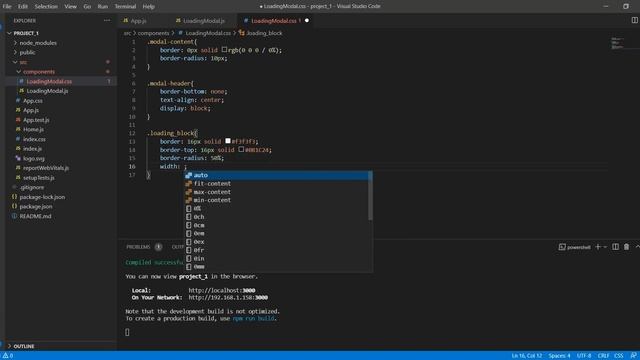Screen dimensions: 640x360
Task: Click the restore window button
Action: [x=626, y=6]
